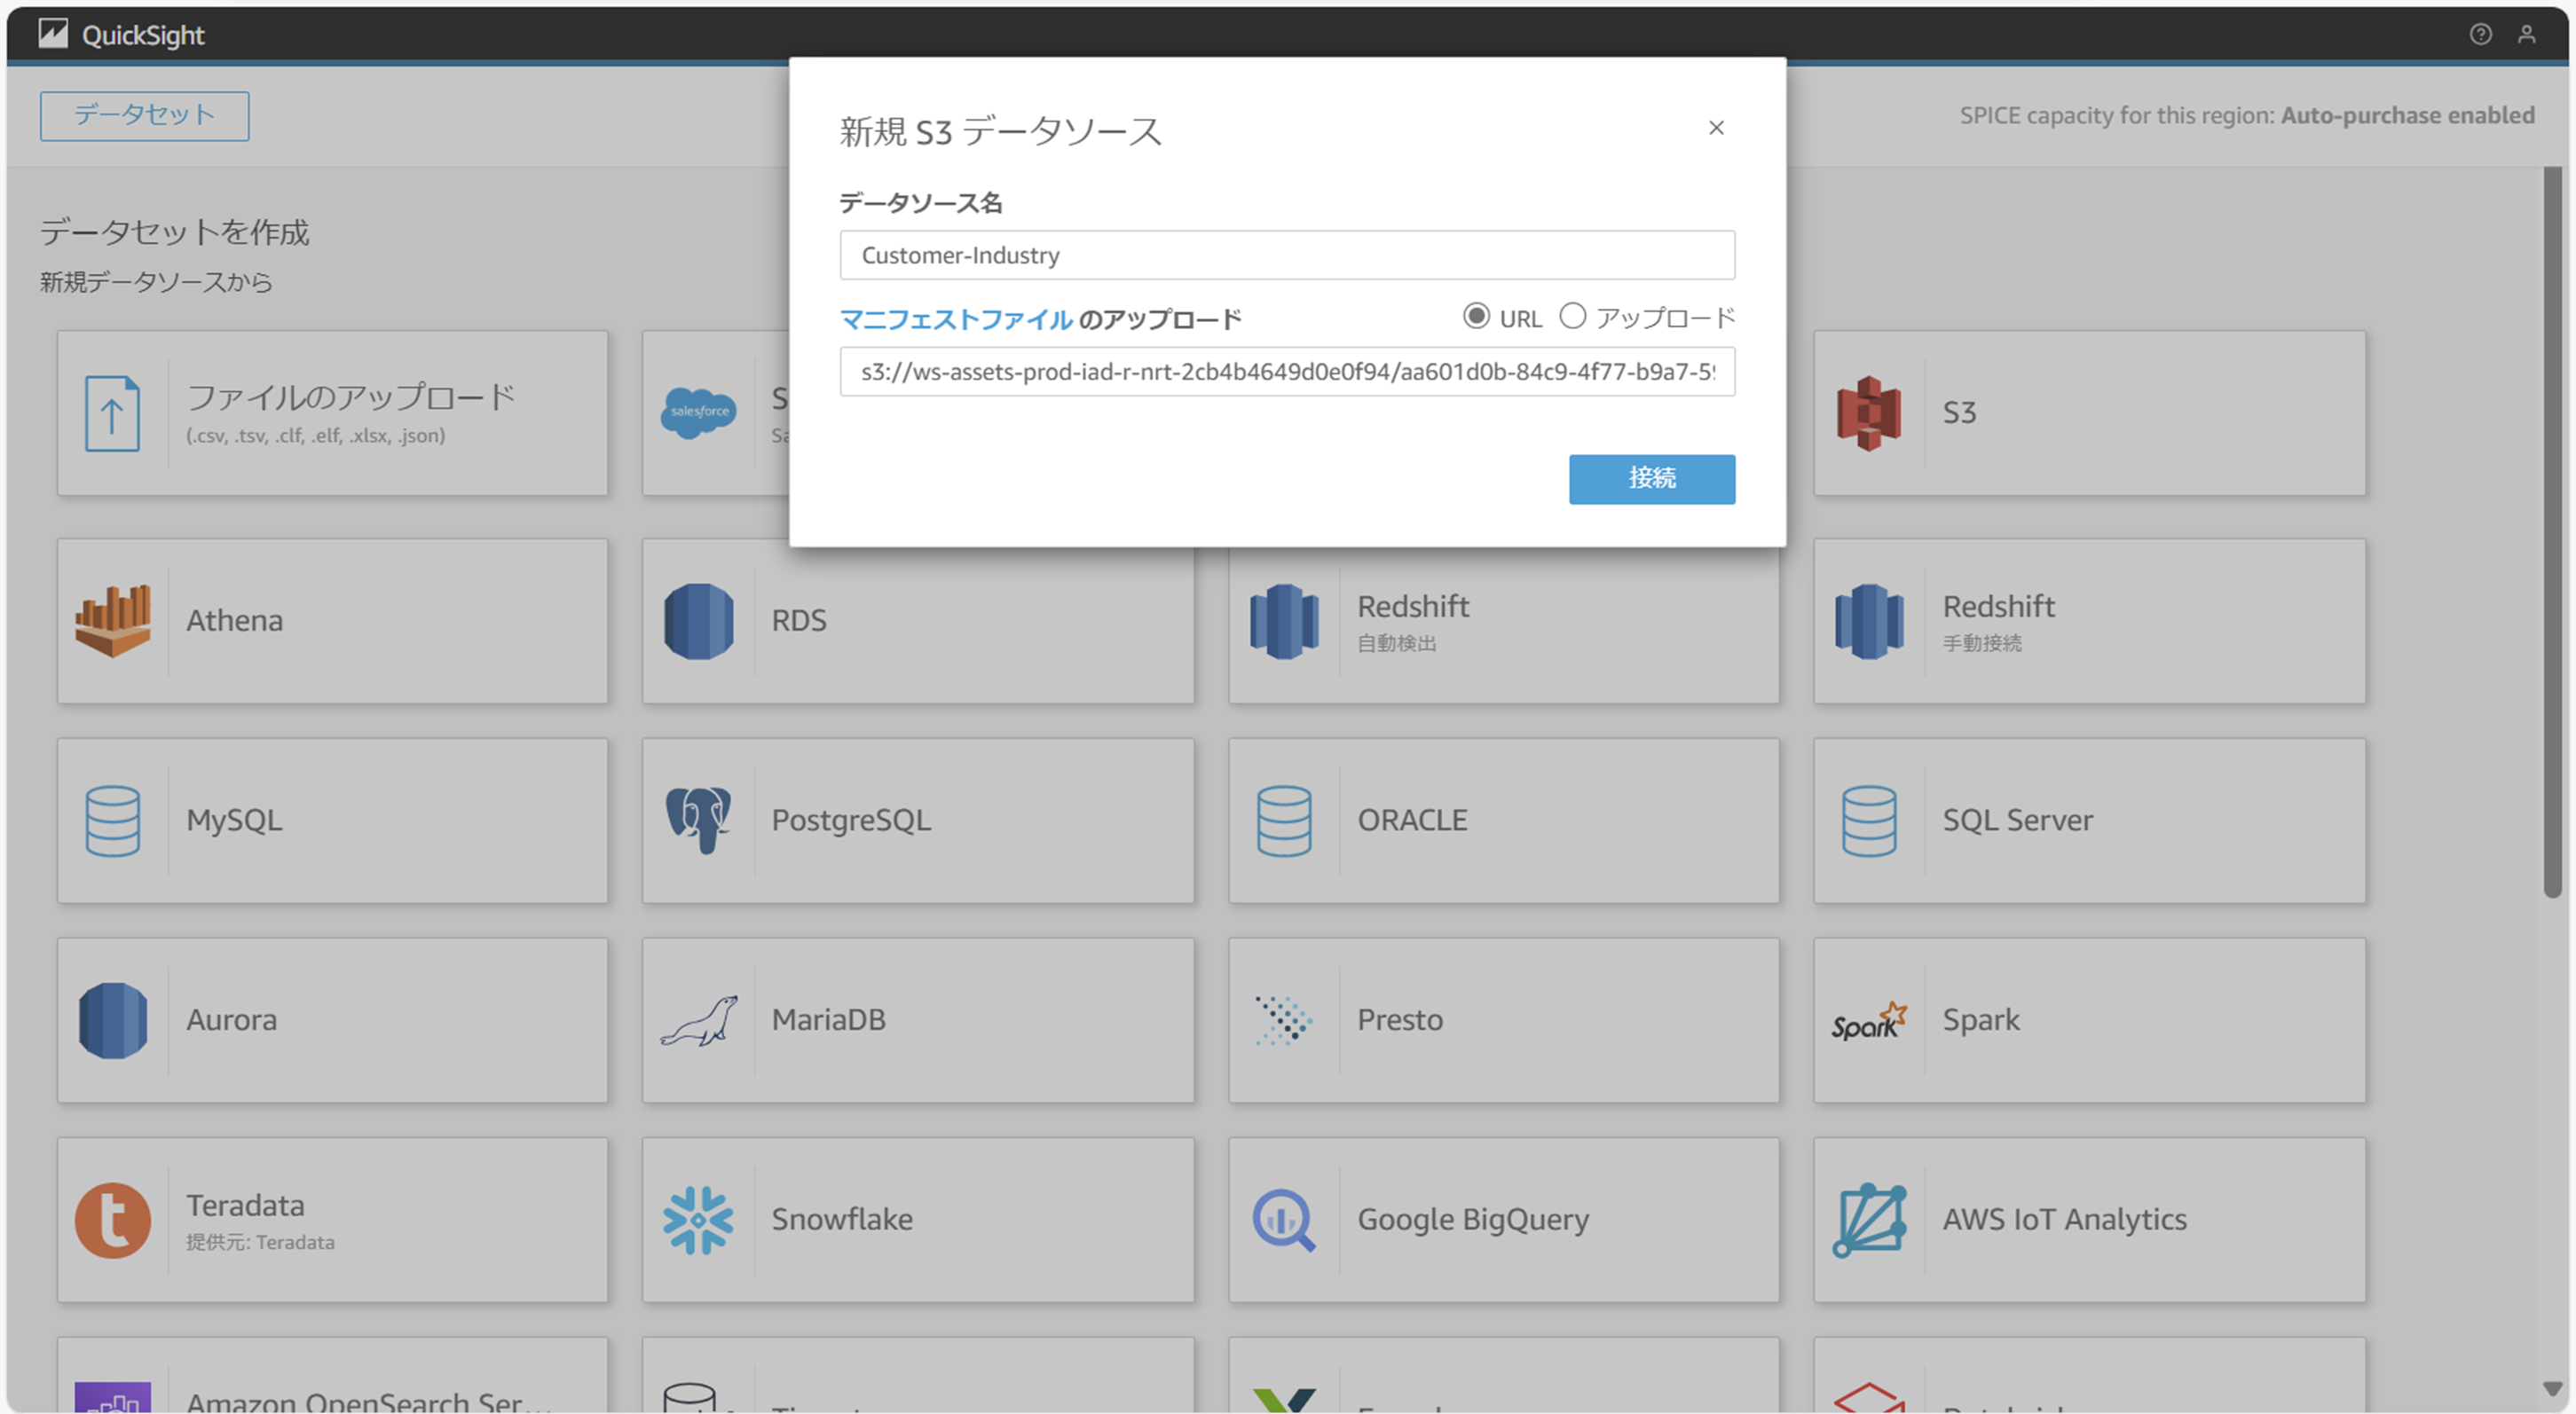Close the 新規 S3 データソース dialog

coord(1716,128)
